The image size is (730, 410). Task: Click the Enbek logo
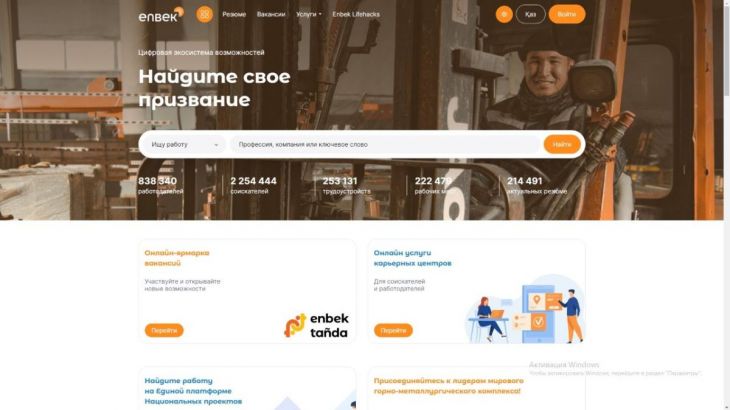point(161,14)
